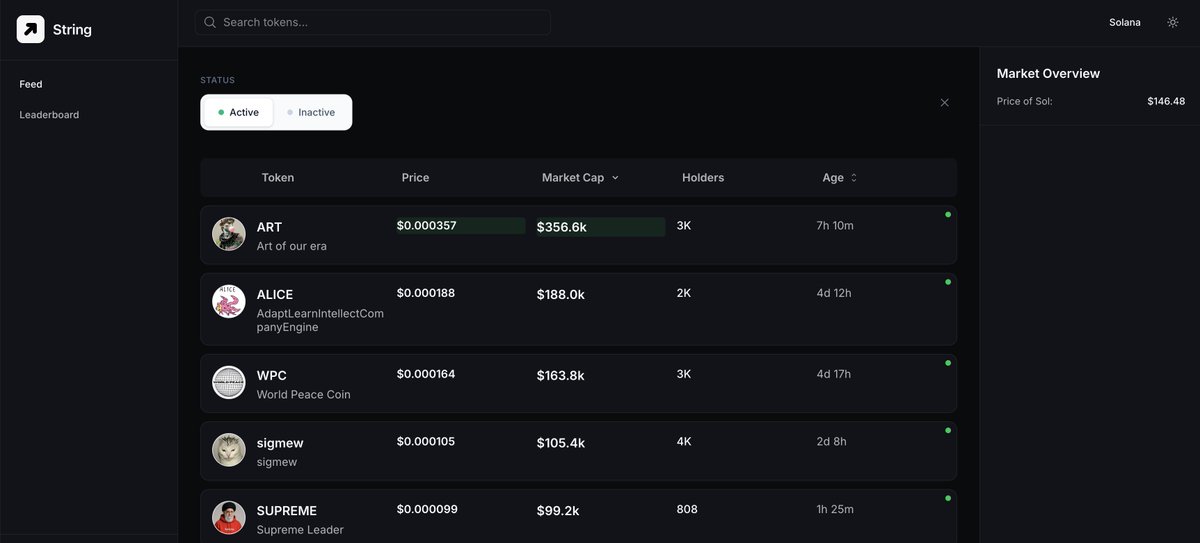Open the ALICE token avatar
Image resolution: width=1200 pixels, height=543 pixels.
[229, 301]
